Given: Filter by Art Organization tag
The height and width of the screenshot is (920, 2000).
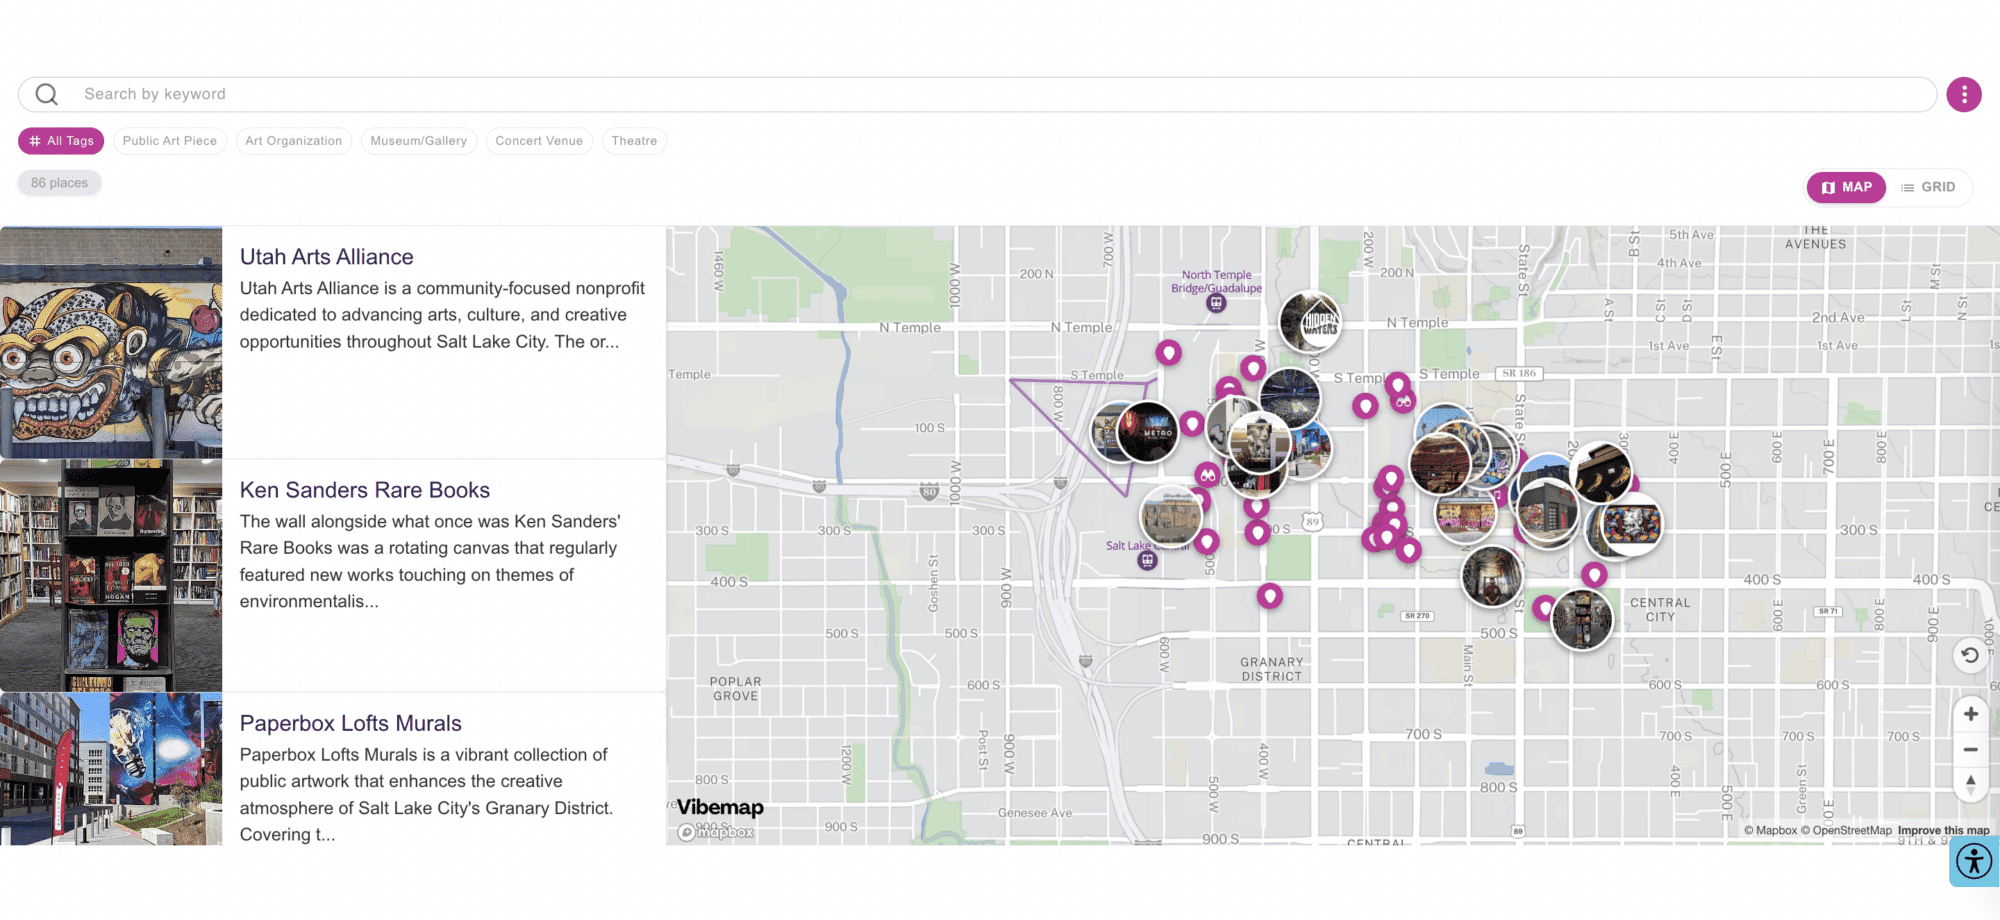Looking at the screenshot, I should (x=294, y=141).
